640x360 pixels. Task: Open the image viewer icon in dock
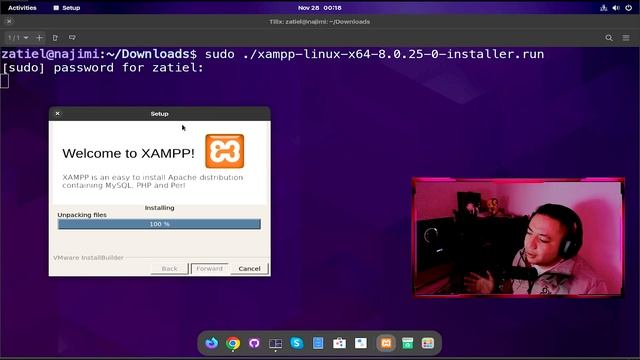click(x=361, y=343)
